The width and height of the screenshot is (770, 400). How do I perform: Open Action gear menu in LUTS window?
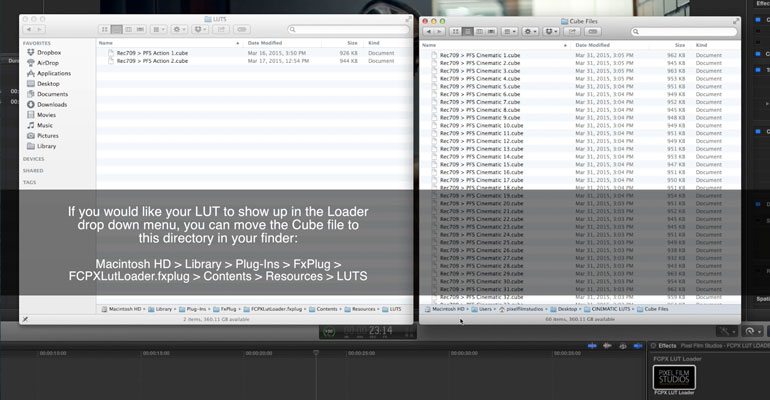click(x=179, y=29)
